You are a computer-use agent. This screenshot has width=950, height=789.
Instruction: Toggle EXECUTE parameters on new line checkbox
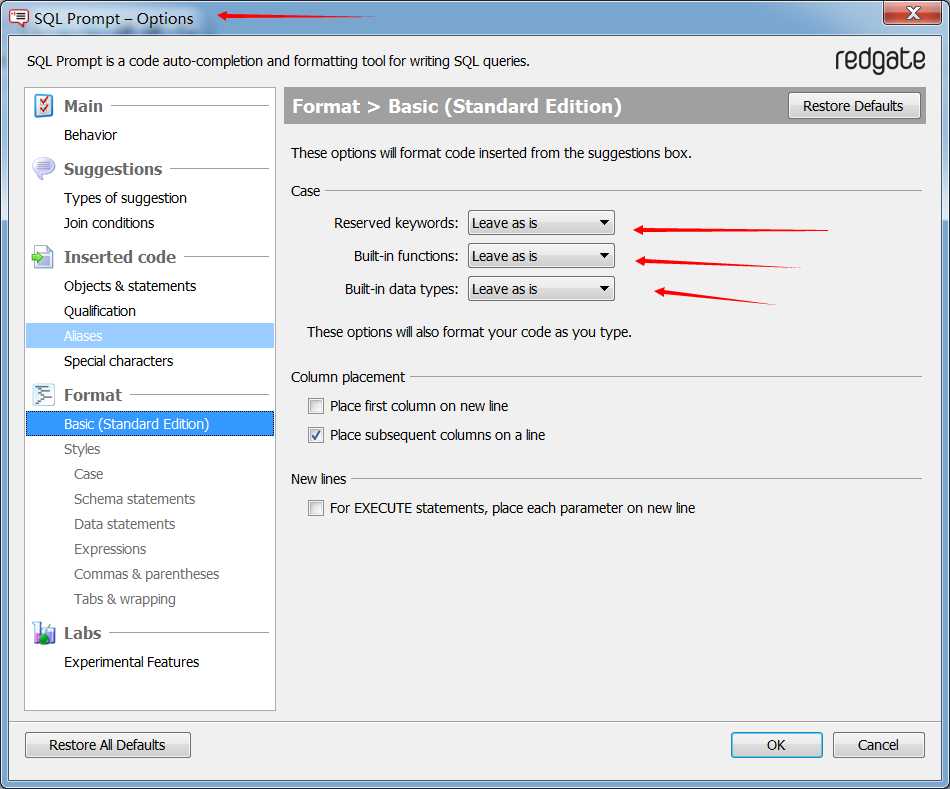(x=316, y=508)
